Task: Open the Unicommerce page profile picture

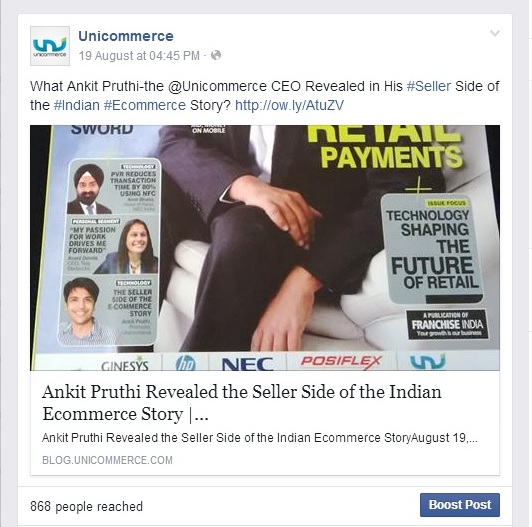Action: pyautogui.click(x=50, y=46)
